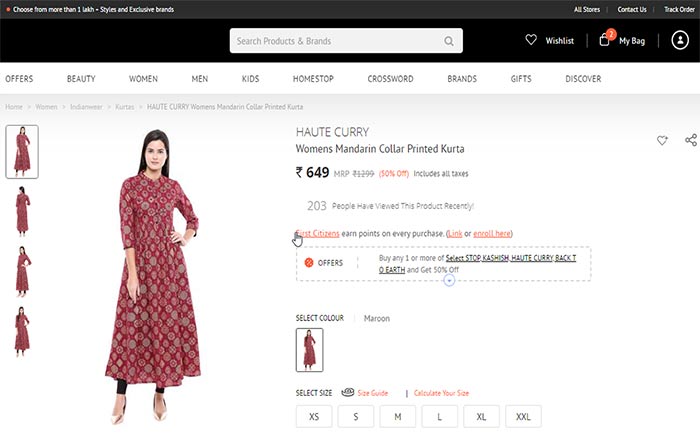Click the search magnifier icon
Image resolution: width=700 pixels, height=435 pixels.
(x=449, y=41)
